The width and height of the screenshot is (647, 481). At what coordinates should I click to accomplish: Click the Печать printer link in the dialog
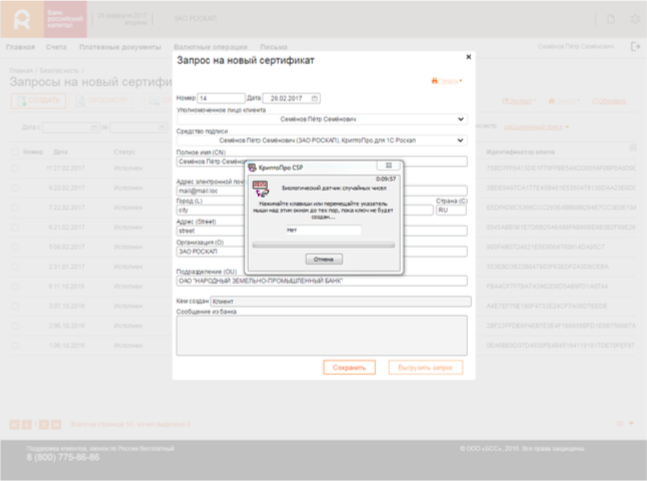tap(447, 81)
